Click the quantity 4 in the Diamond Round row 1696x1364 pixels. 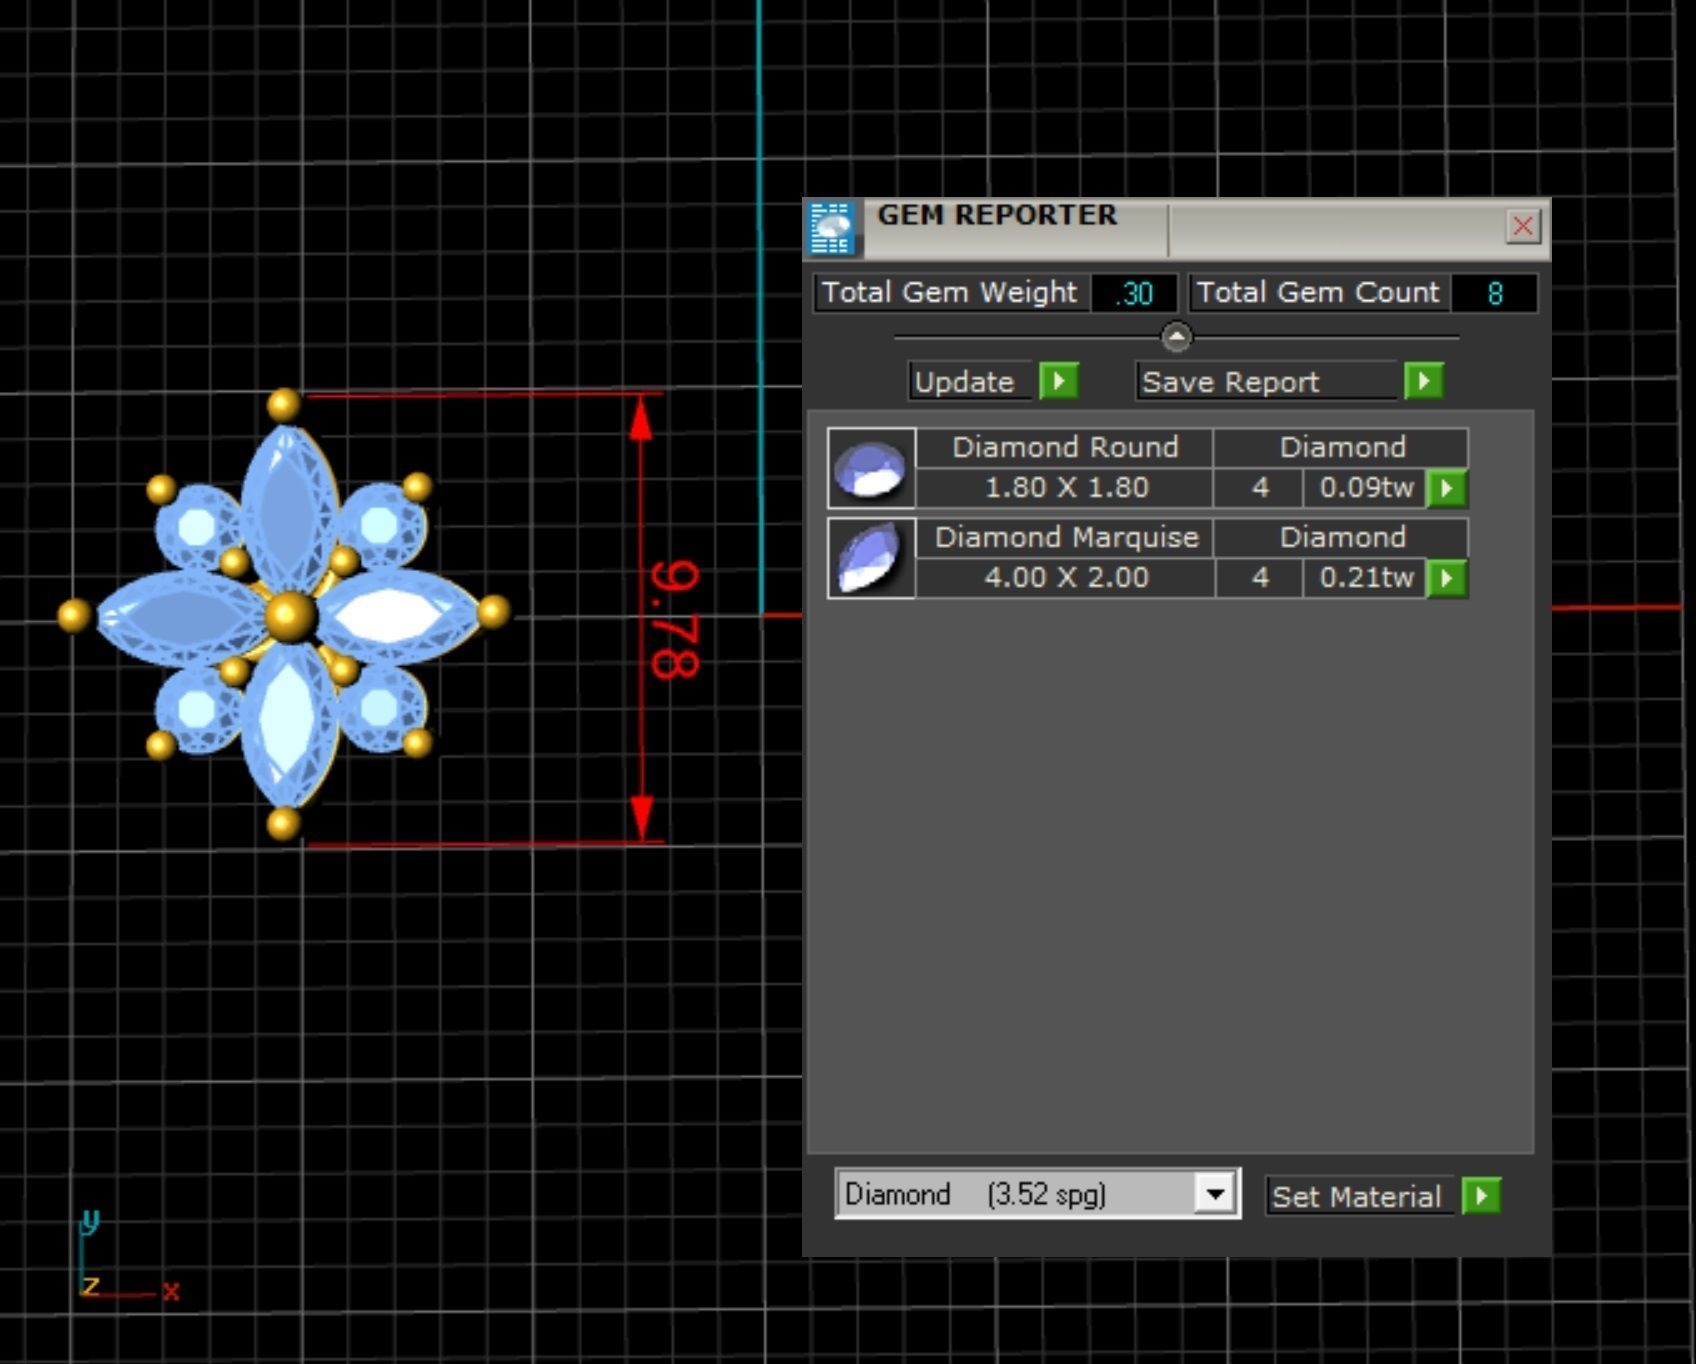[x=1260, y=488]
